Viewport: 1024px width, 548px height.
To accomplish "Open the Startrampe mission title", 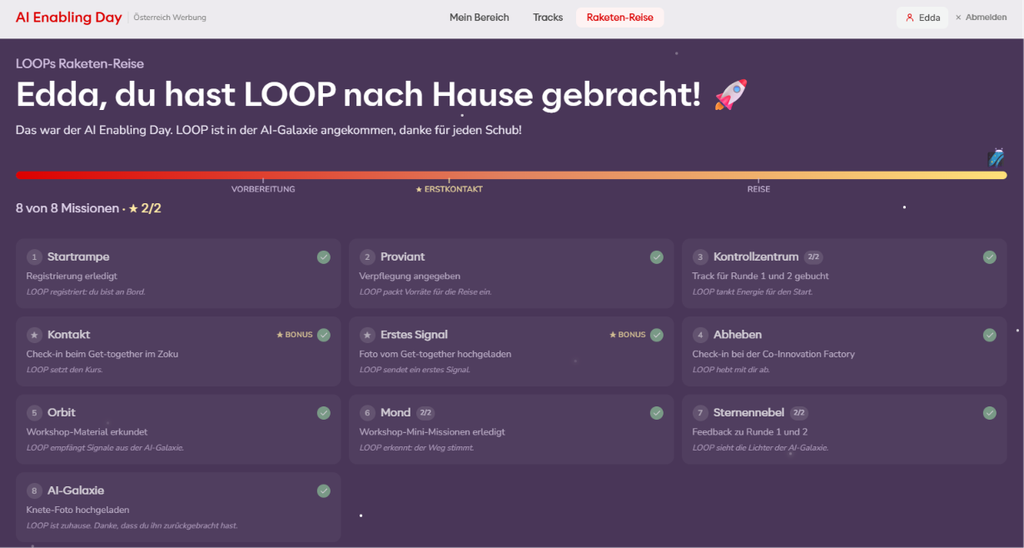I will click(78, 257).
